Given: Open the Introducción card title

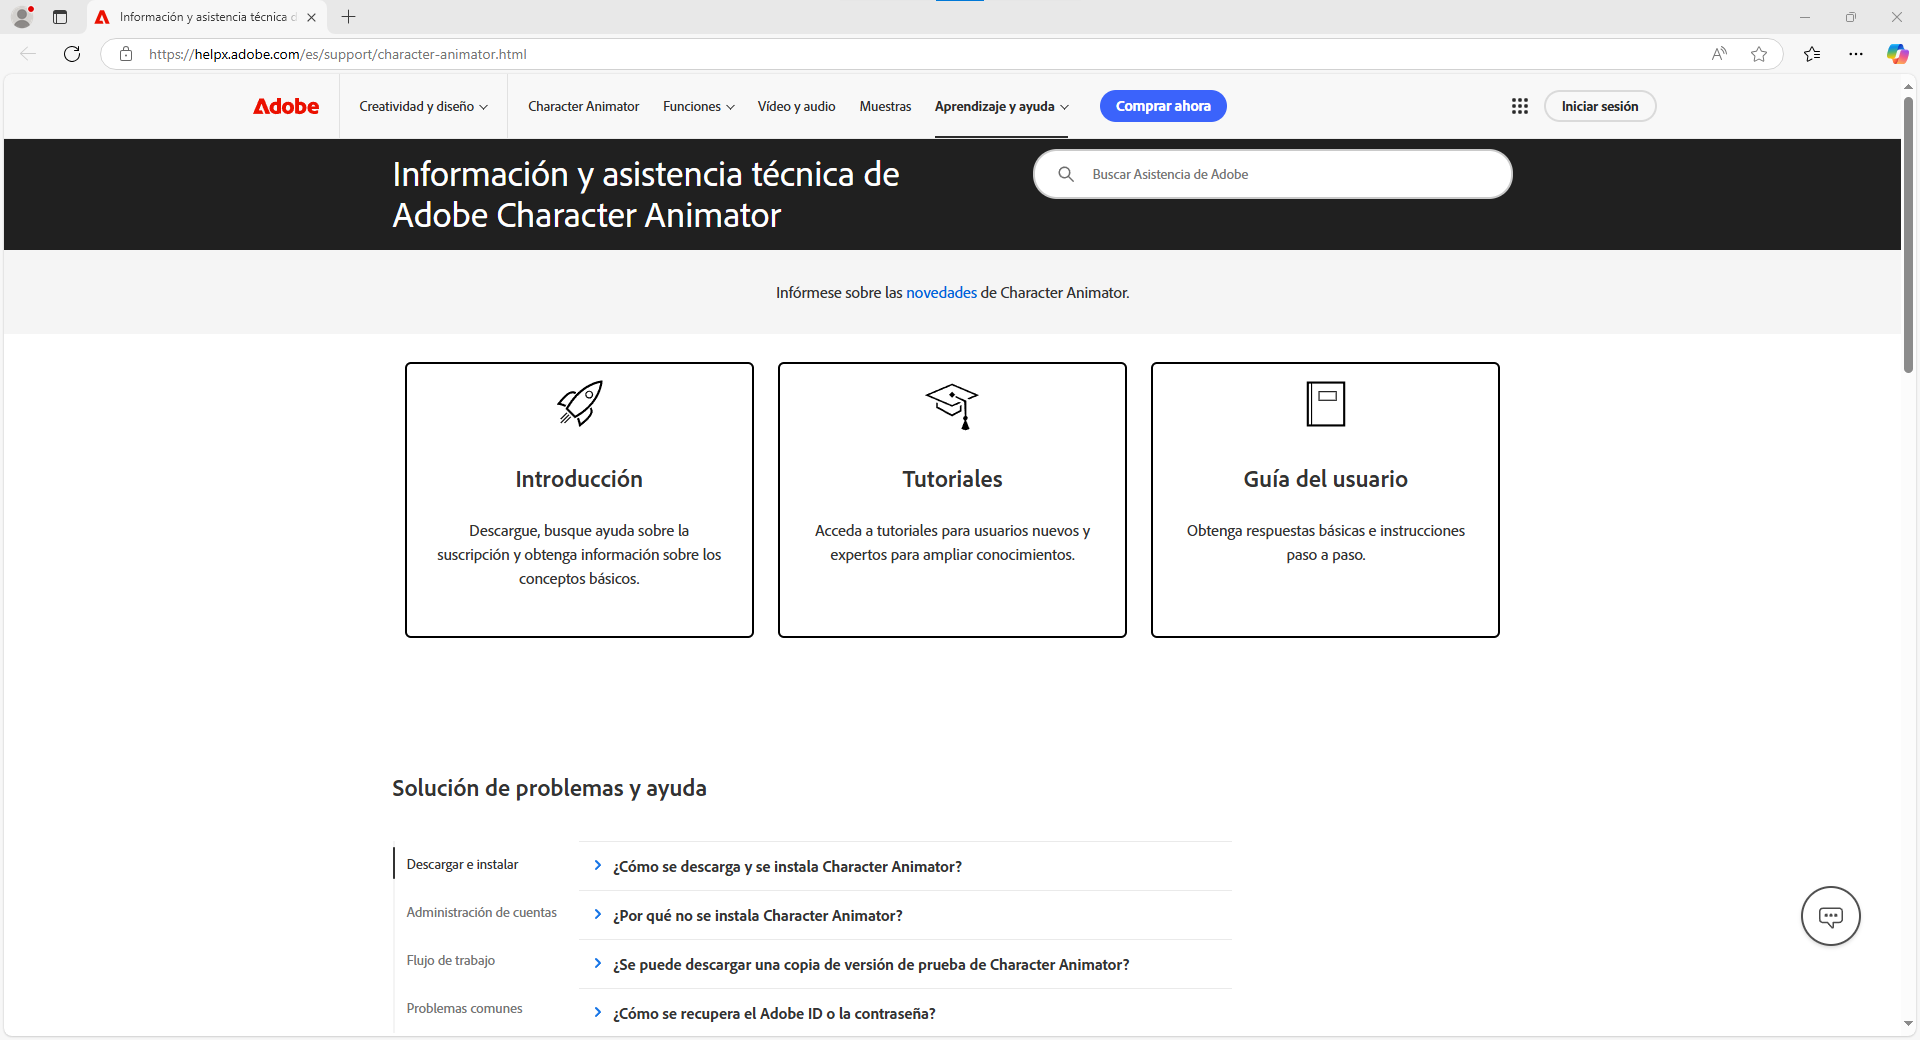Looking at the screenshot, I should (x=579, y=479).
